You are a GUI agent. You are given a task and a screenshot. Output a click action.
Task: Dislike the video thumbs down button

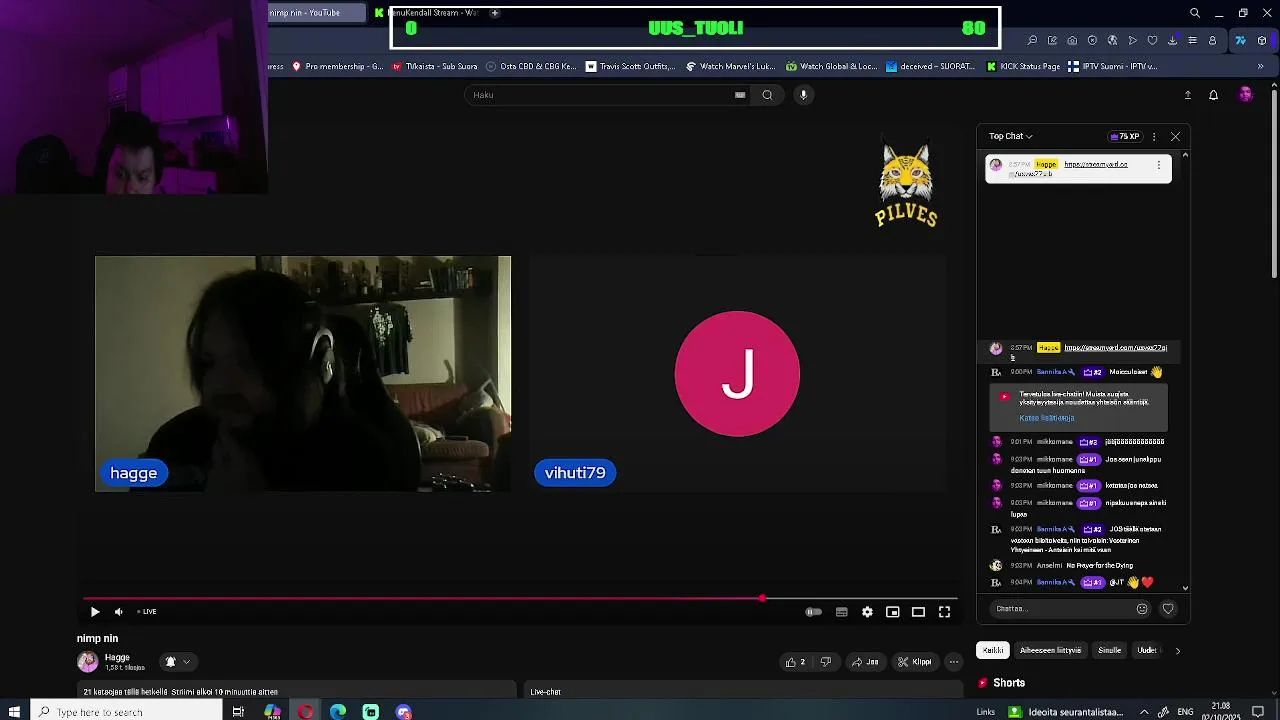pos(825,662)
